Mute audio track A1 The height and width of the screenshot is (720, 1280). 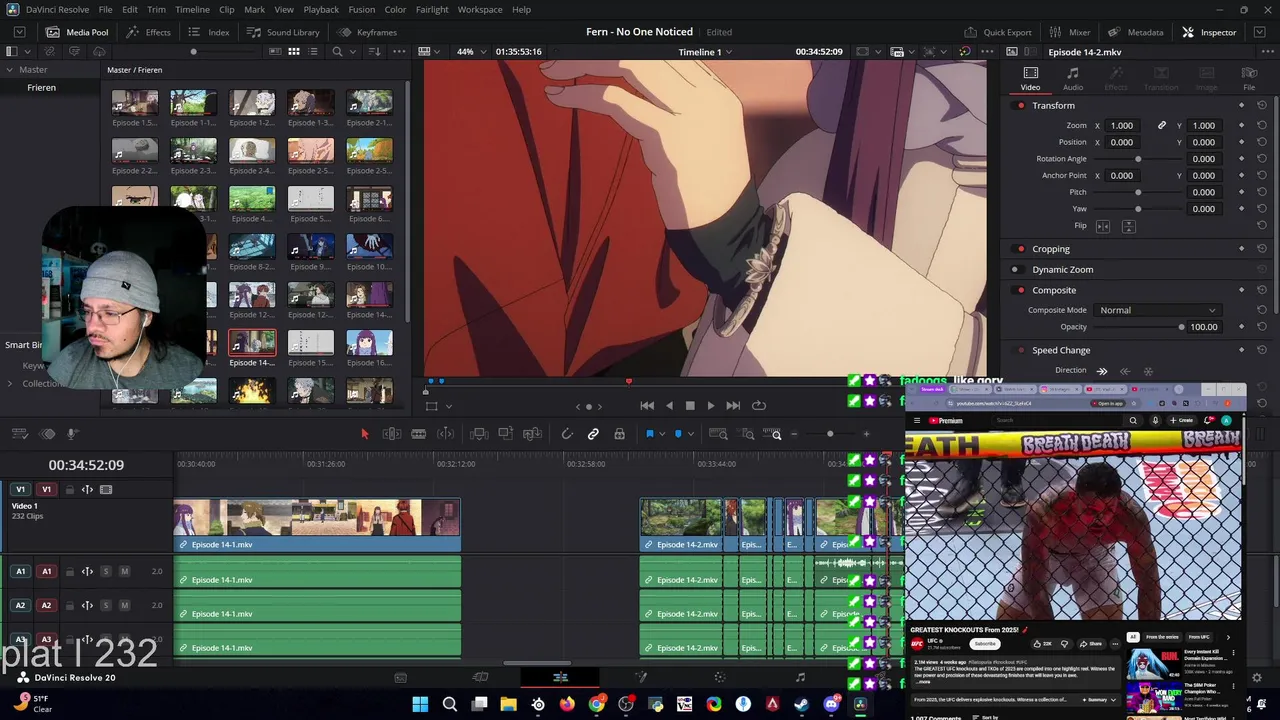(124, 571)
